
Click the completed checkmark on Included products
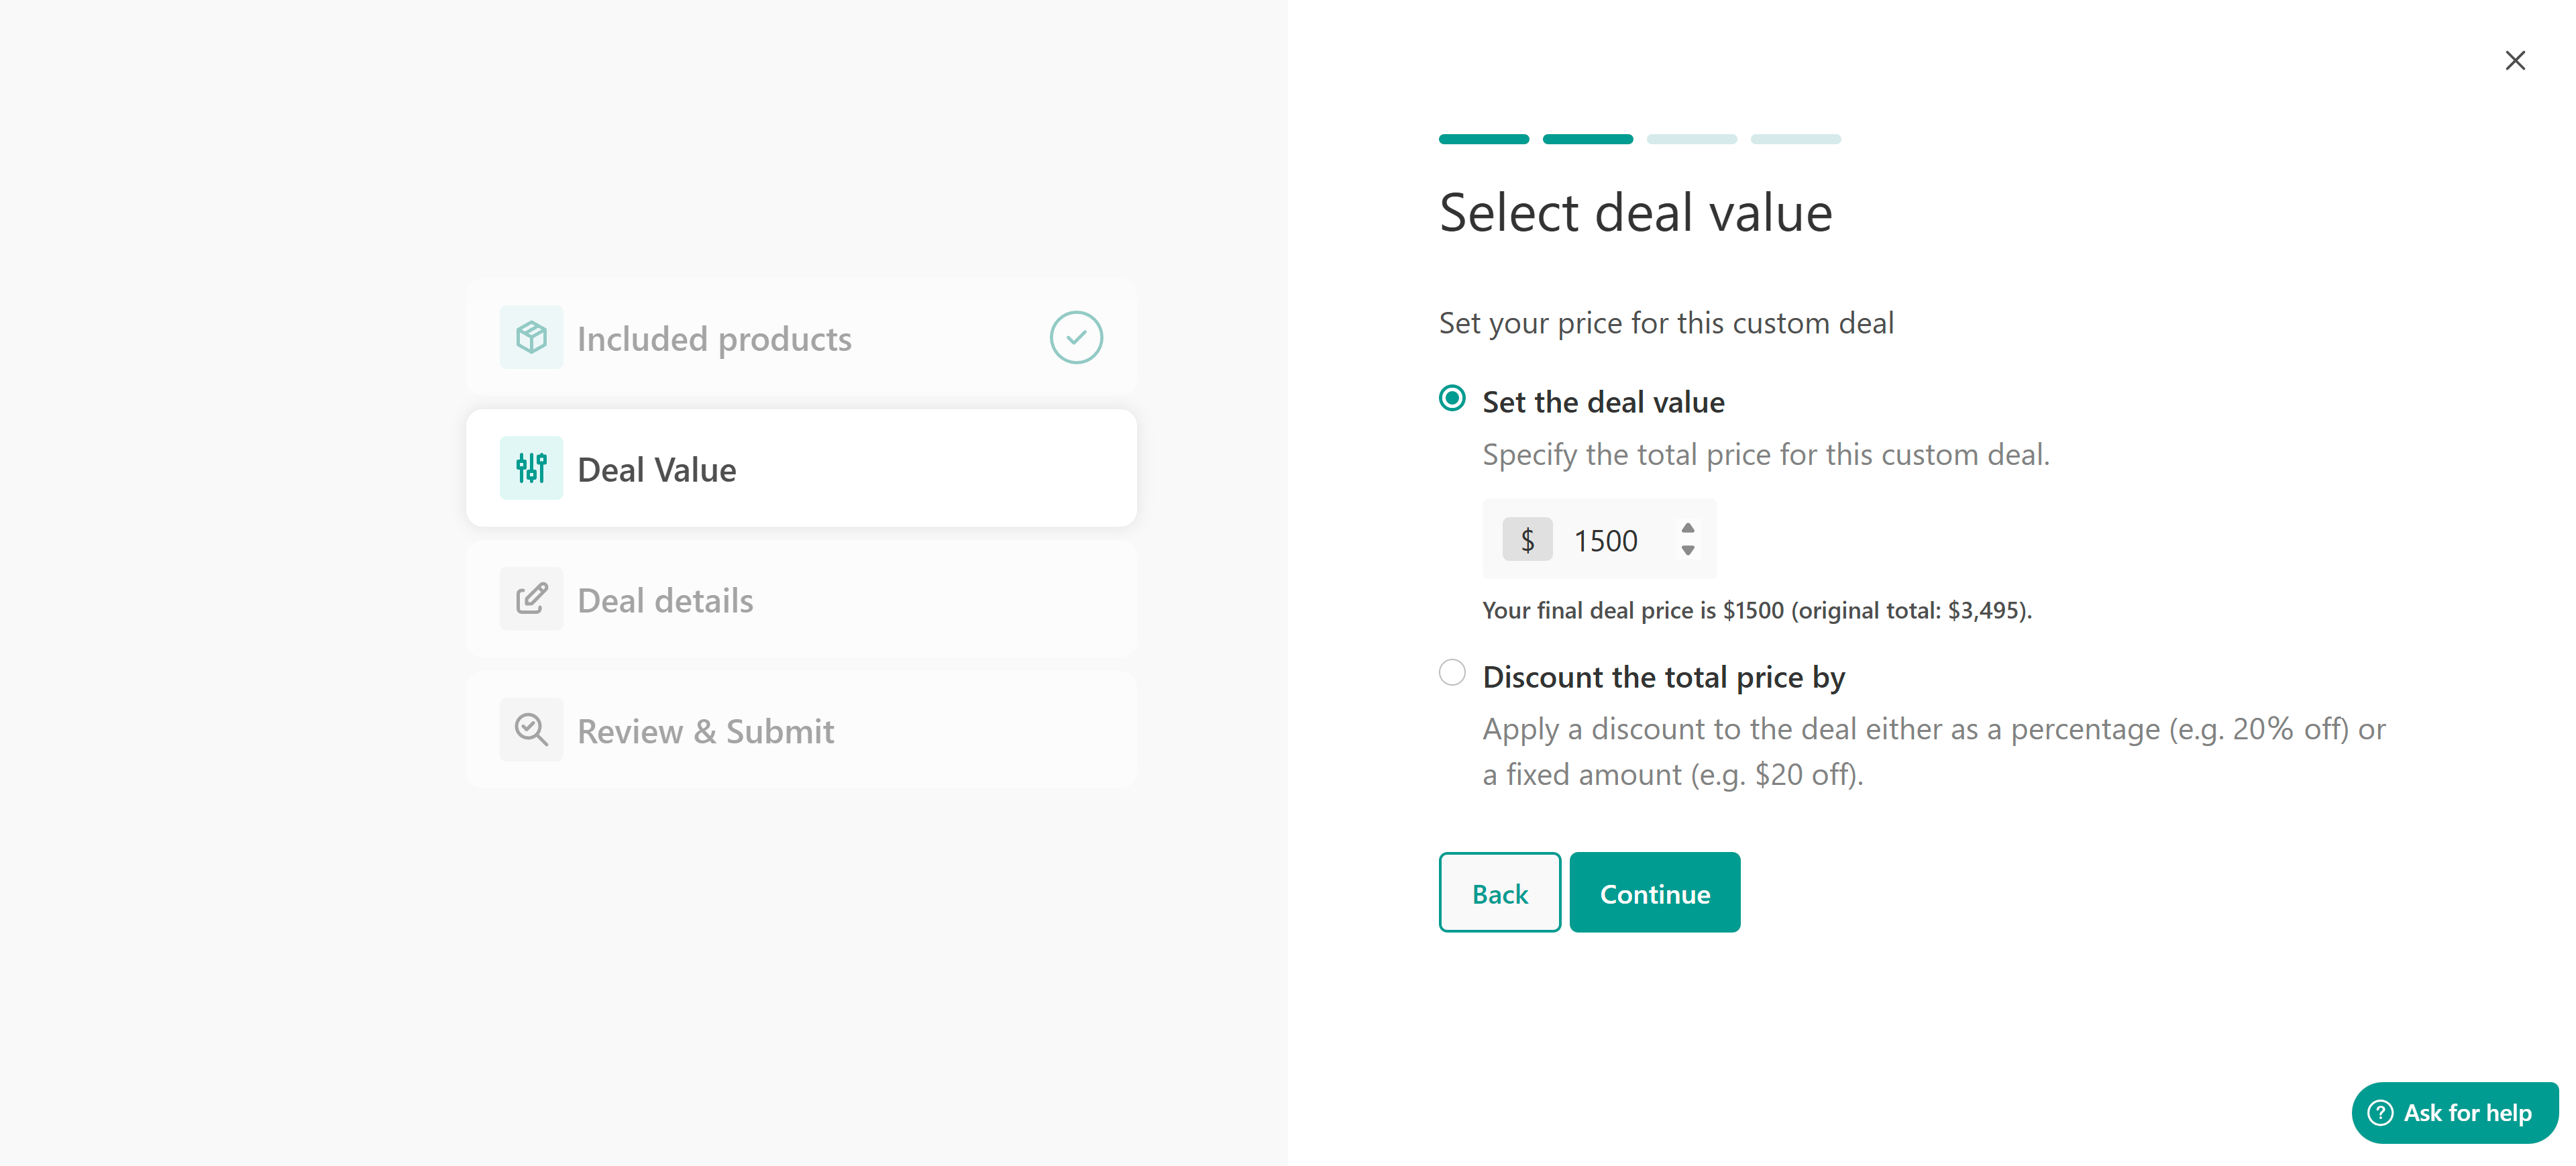(1076, 338)
